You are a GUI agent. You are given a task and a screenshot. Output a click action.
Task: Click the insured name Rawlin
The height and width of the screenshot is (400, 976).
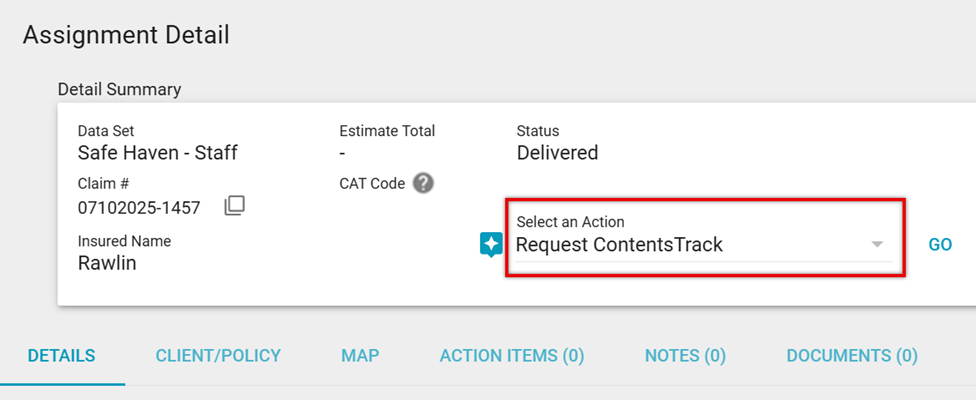point(107,263)
